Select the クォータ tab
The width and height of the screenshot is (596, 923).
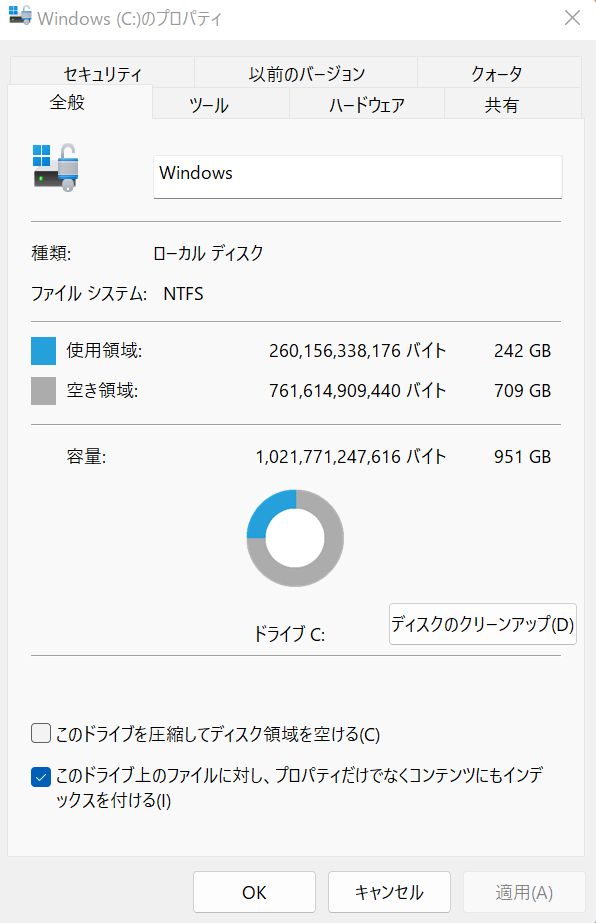coord(499,73)
